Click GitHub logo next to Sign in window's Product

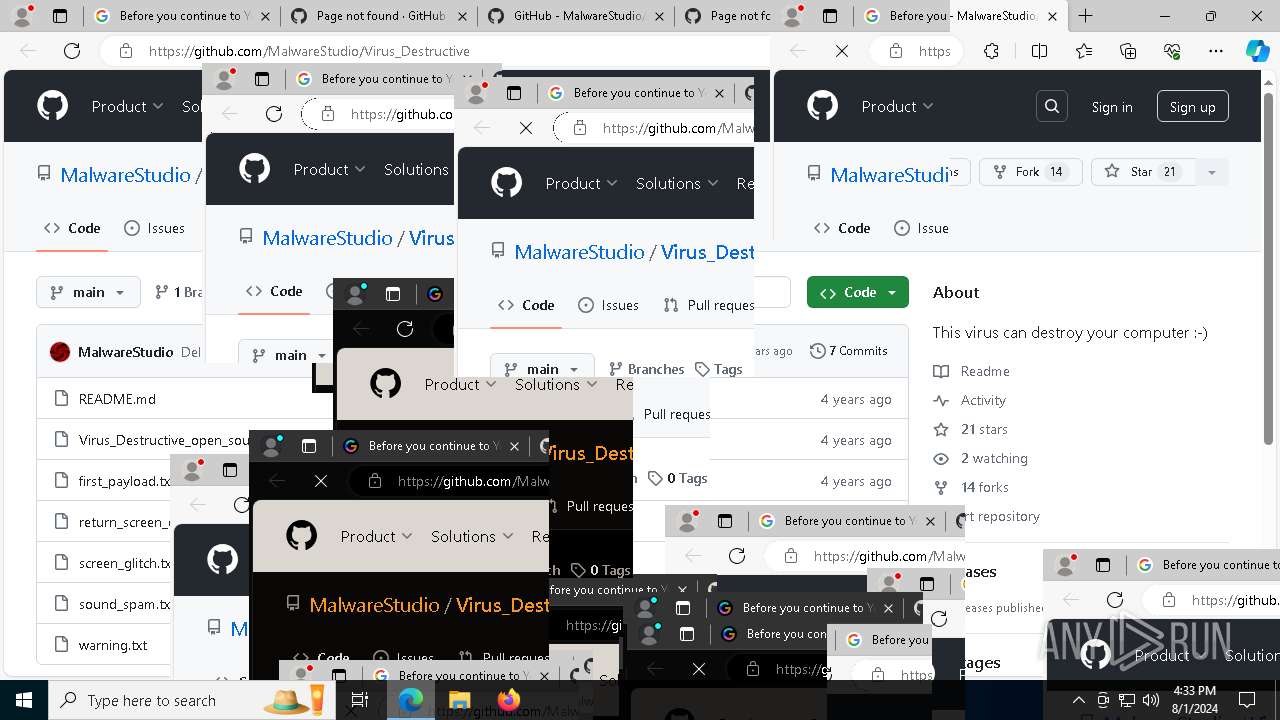(822, 106)
